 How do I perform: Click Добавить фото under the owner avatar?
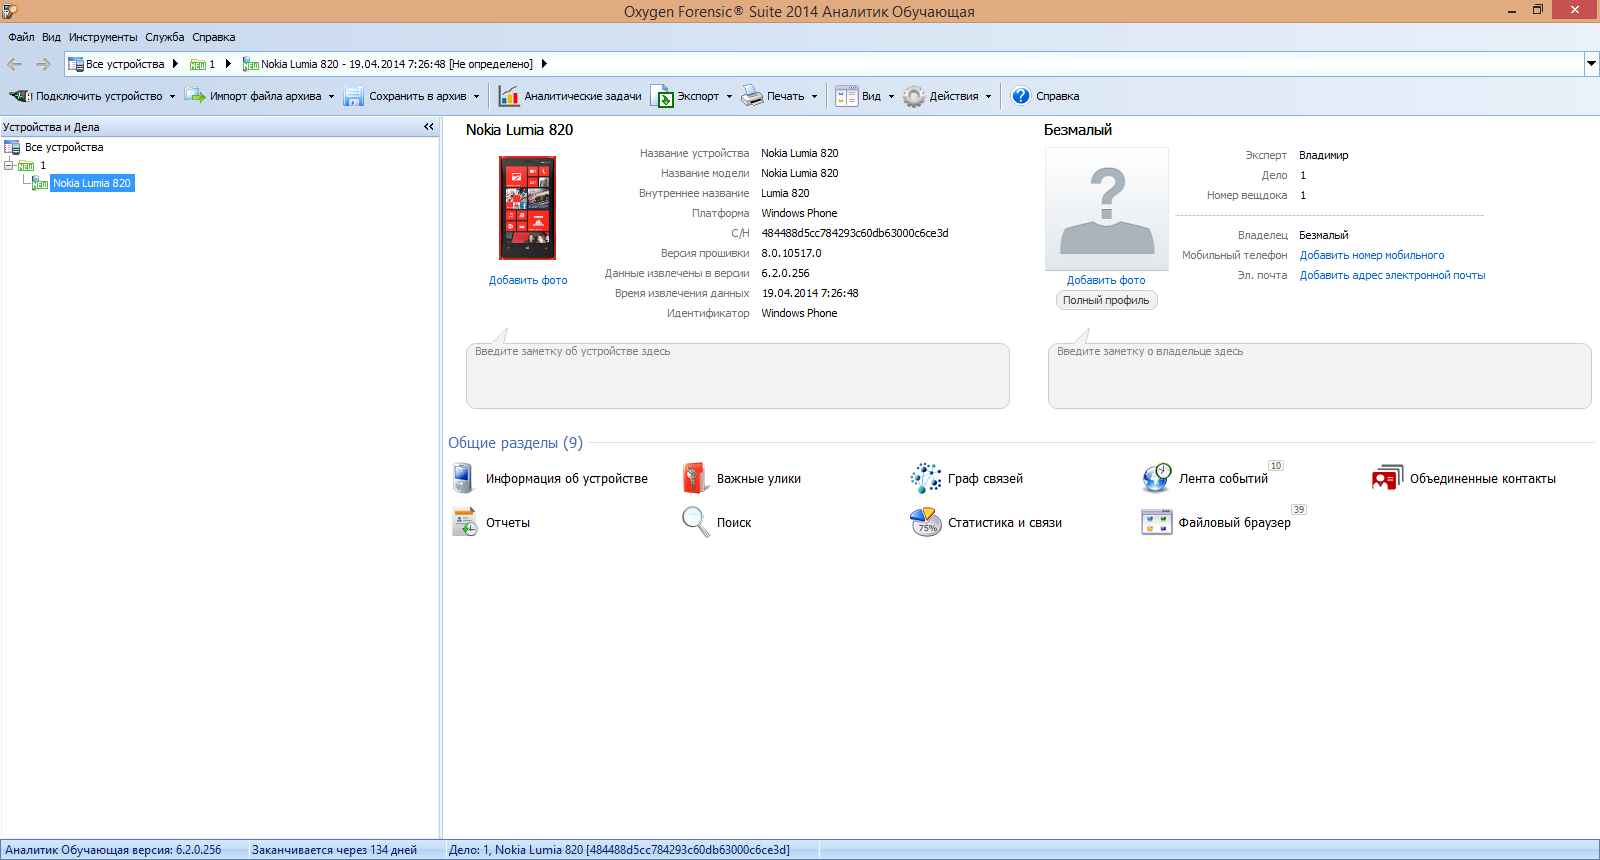click(x=1106, y=280)
